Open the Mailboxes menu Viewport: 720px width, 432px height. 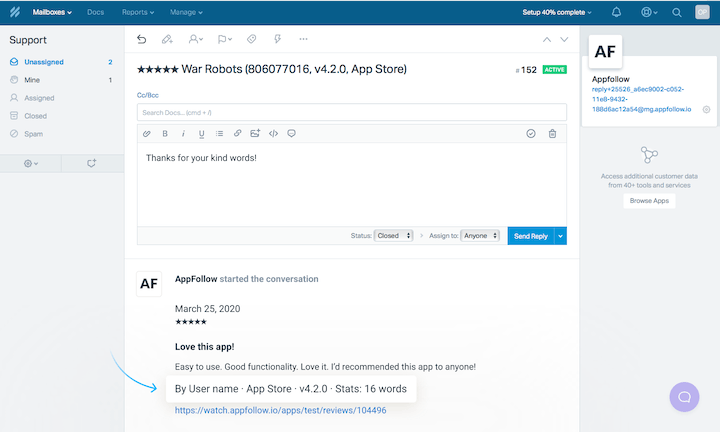[52, 12]
